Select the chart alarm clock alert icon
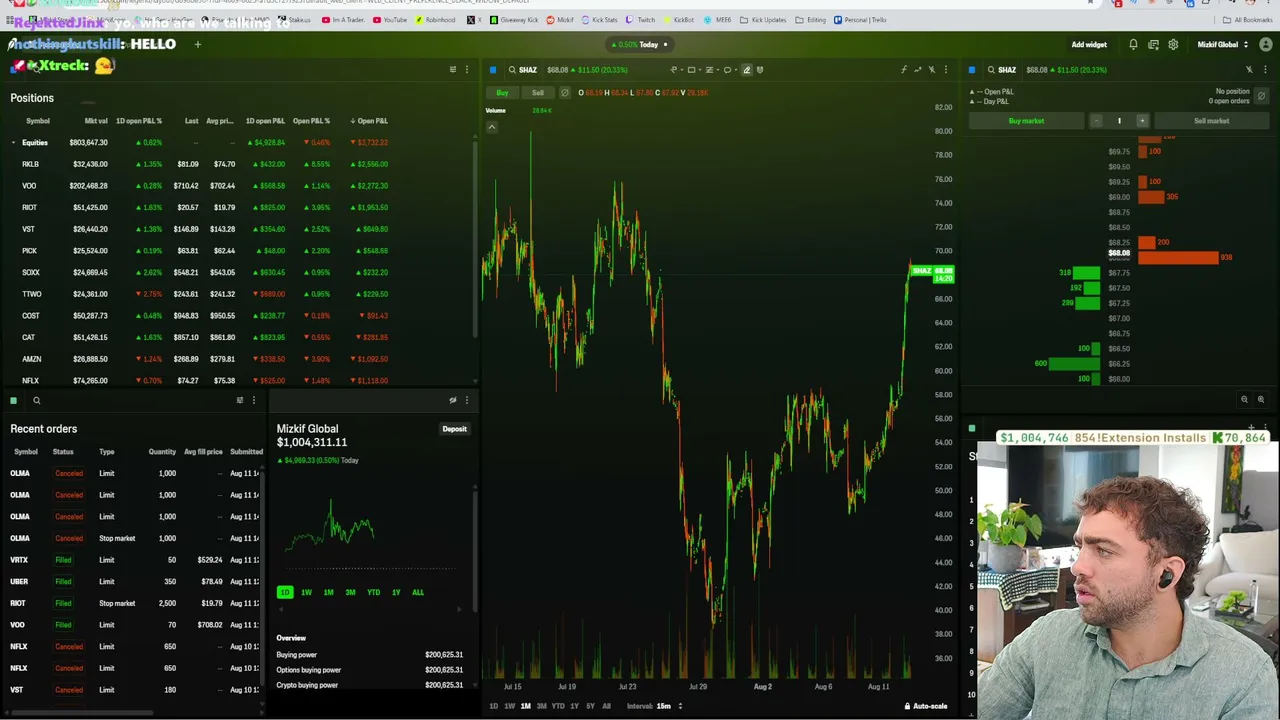Image resolution: width=1280 pixels, height=720 pixels. pyautogui.click(x=760, y=70)
